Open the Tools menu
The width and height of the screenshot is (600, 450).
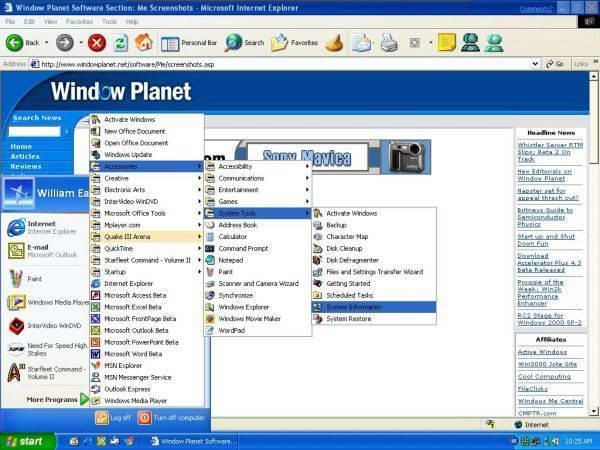(x=109, y=22)
